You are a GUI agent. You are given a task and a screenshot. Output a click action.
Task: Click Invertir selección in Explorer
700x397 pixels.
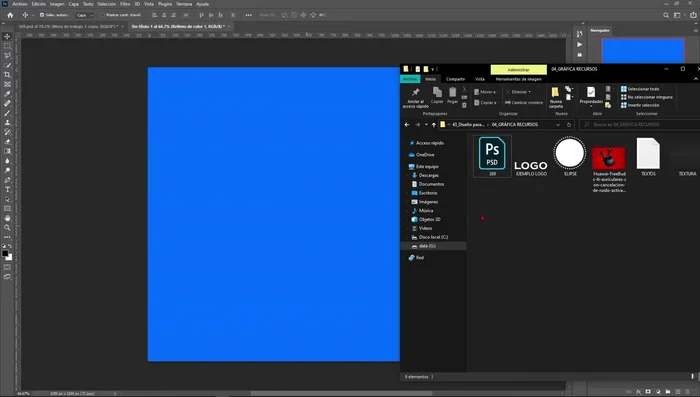click(640, 105)
